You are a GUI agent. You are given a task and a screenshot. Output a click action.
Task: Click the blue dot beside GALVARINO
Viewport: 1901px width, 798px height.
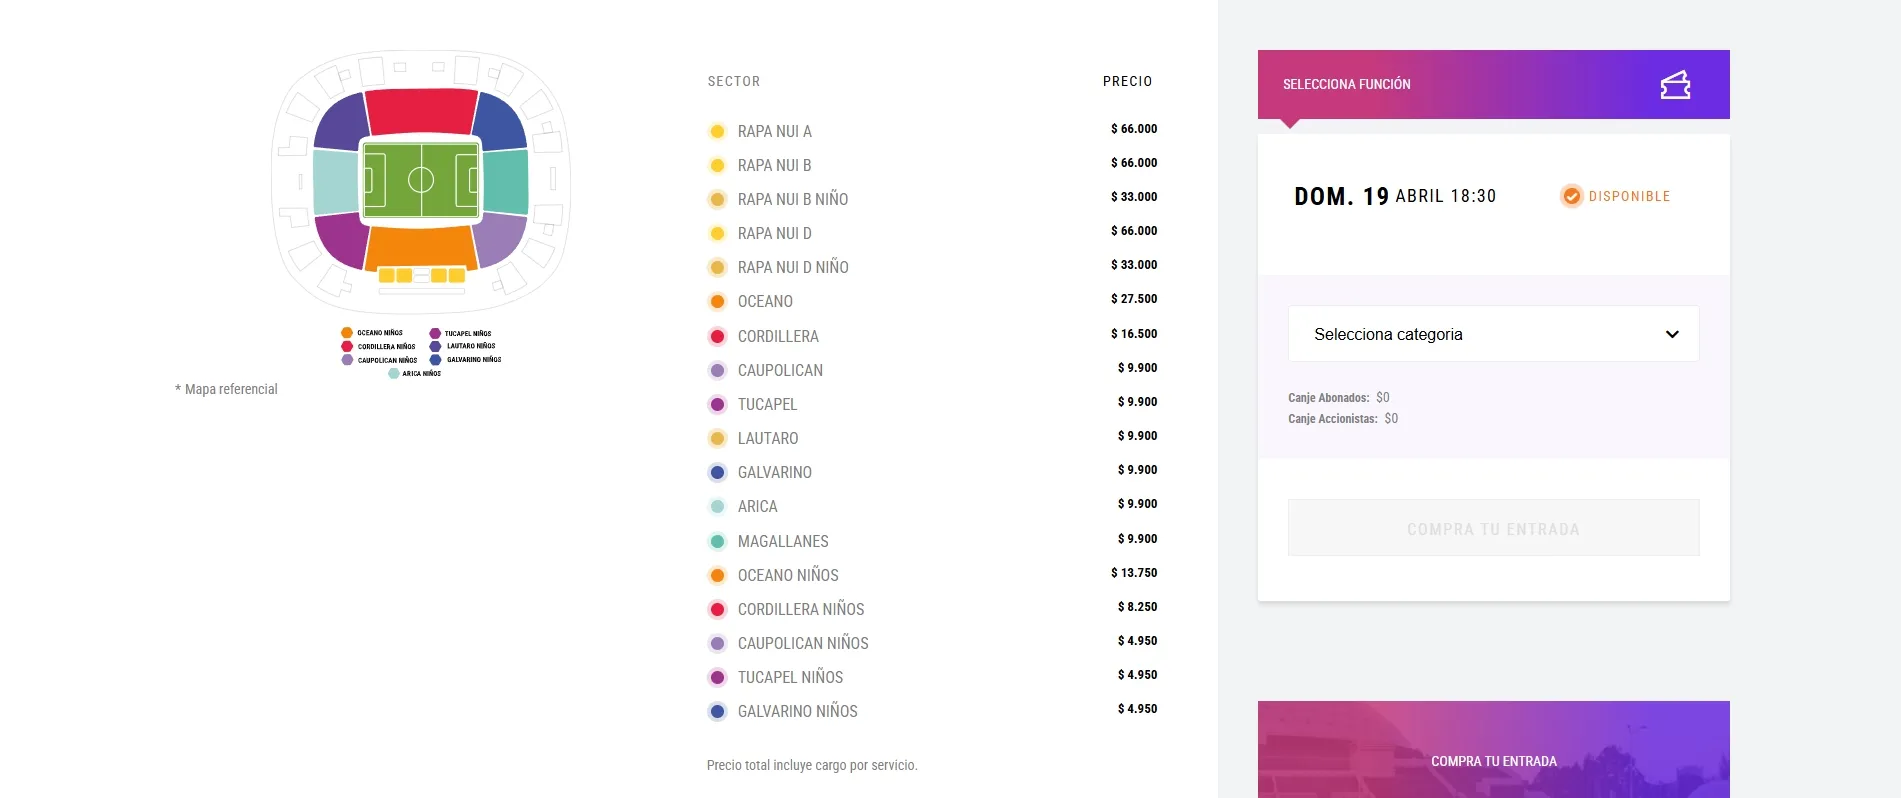pos(717,472)
